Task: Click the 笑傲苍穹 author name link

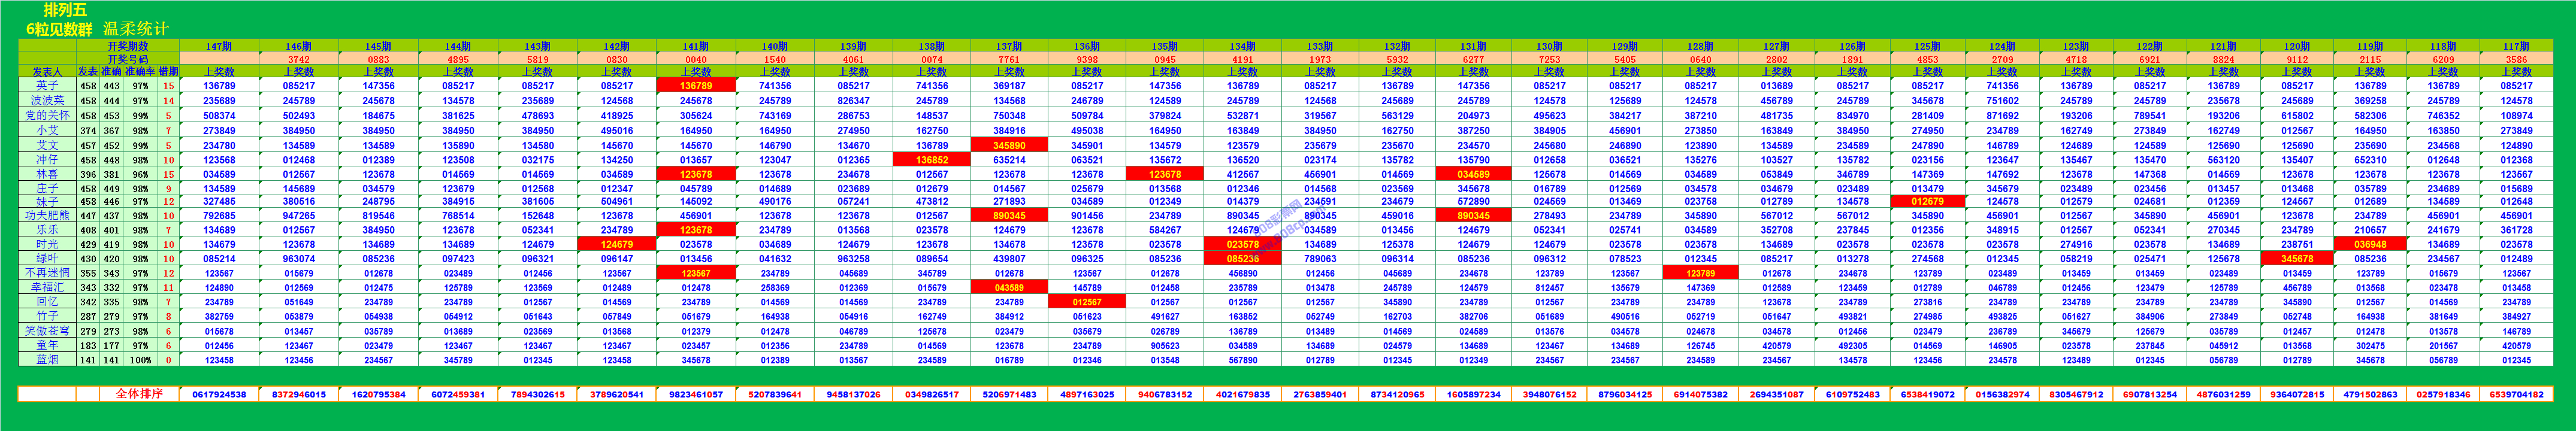Action: (47, 331)
